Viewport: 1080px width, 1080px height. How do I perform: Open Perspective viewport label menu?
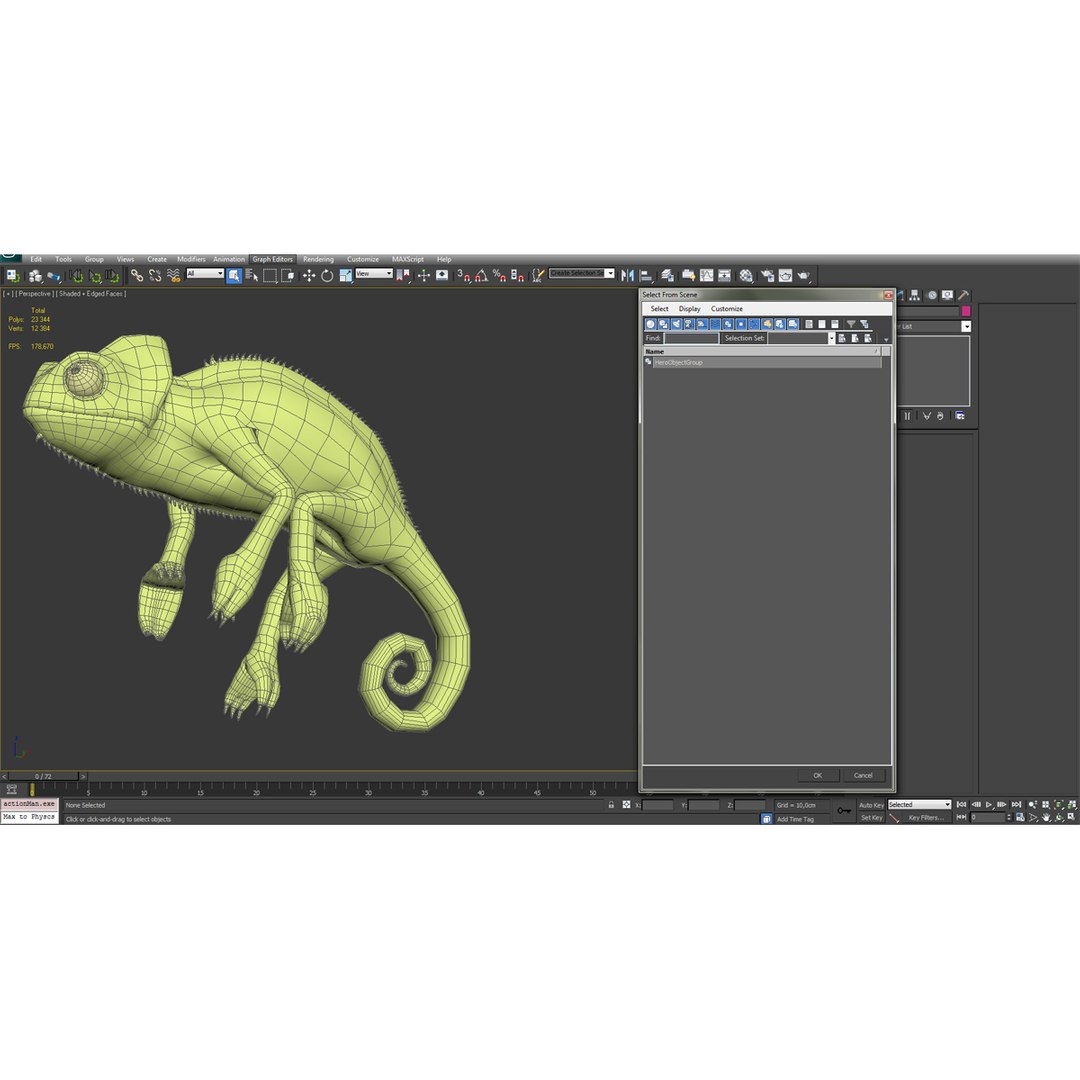coord(34,293)
